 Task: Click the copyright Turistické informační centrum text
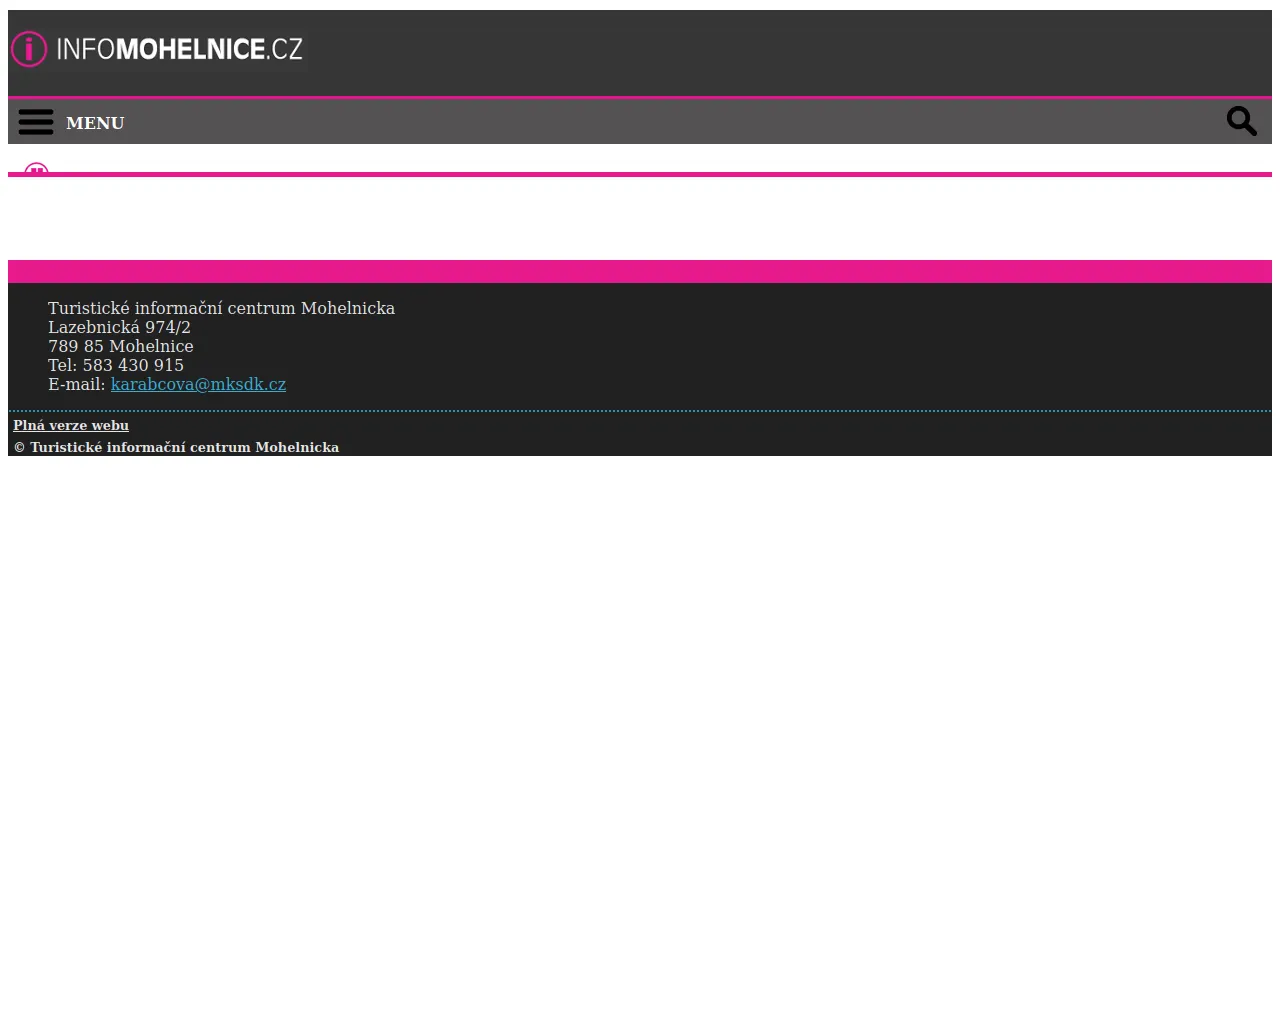[176, 448]
